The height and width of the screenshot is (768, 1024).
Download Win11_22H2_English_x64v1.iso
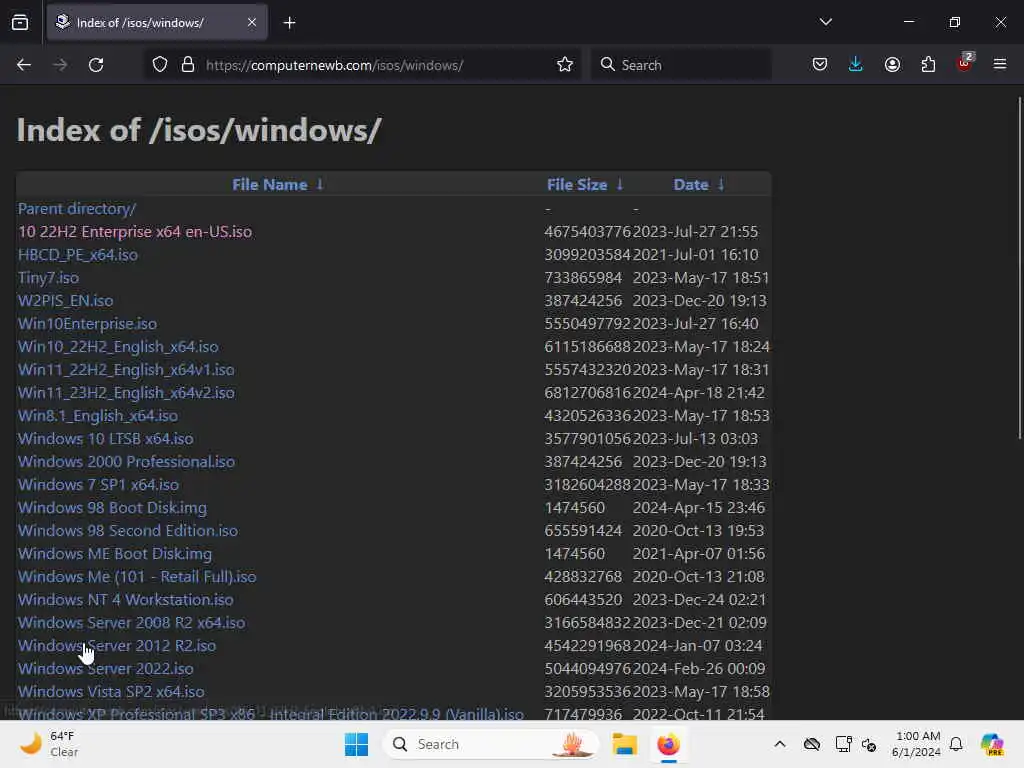tap(126, 370)
